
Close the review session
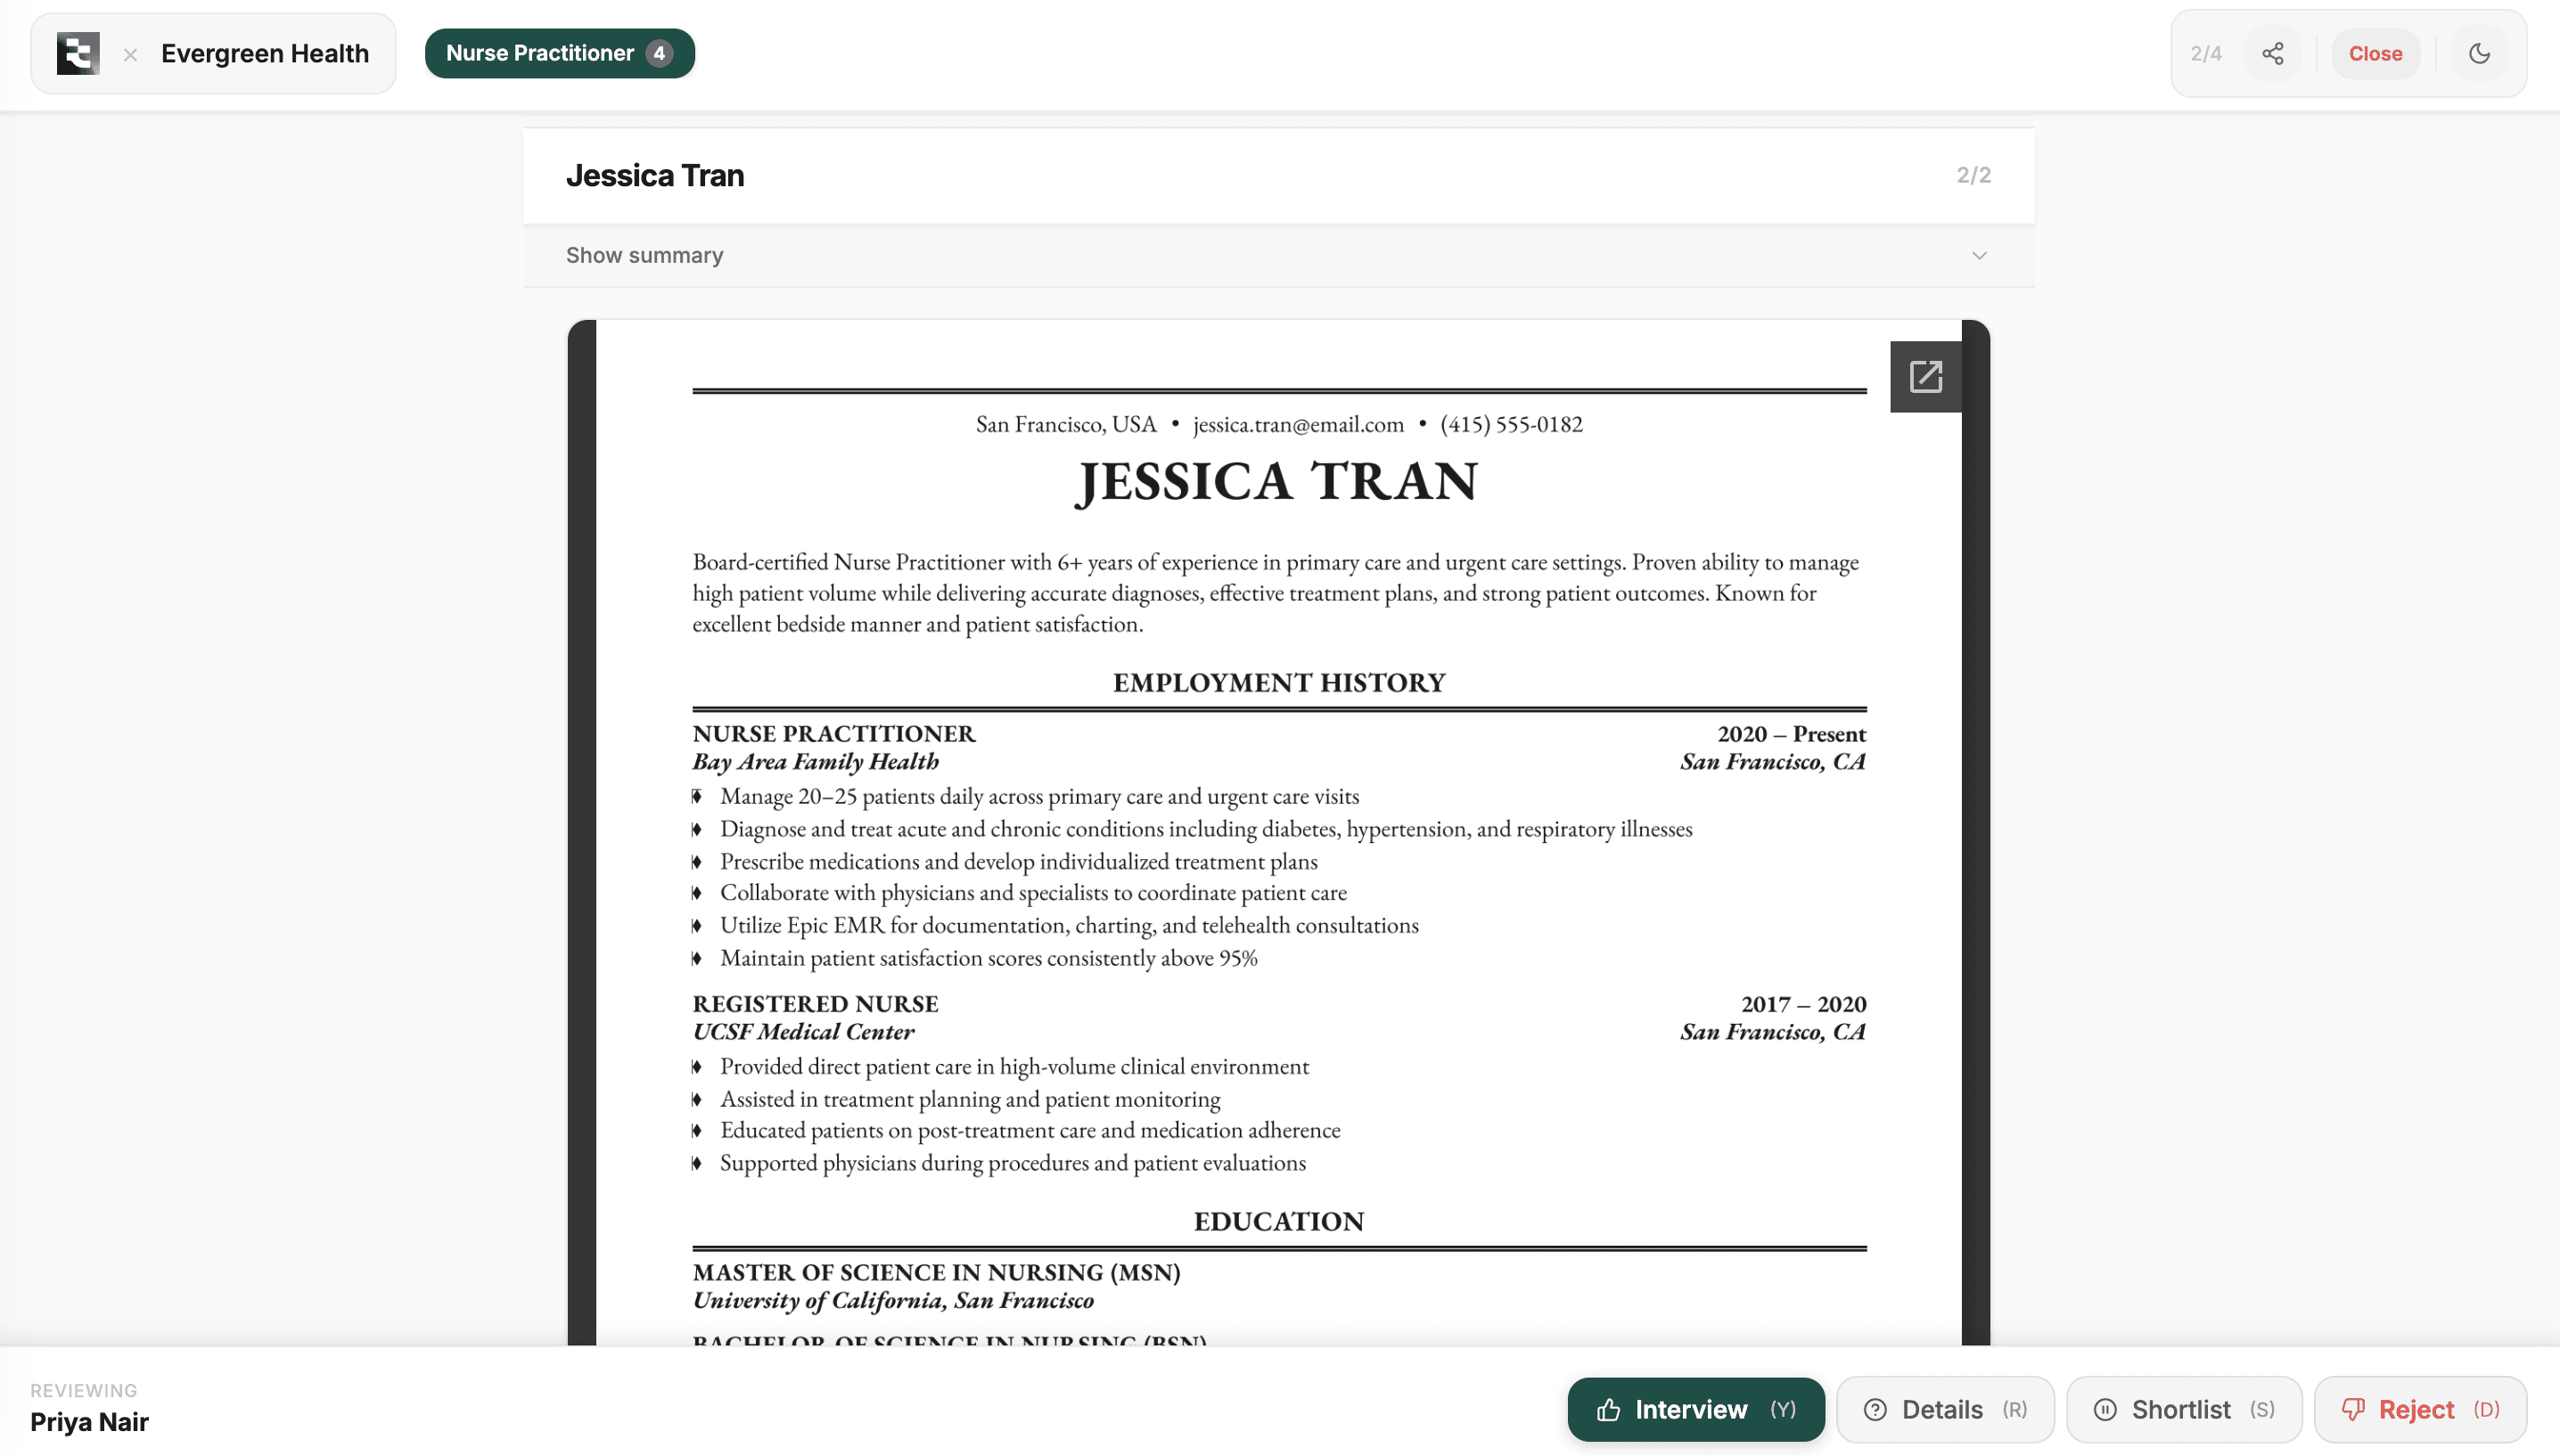coord(2375,53)
